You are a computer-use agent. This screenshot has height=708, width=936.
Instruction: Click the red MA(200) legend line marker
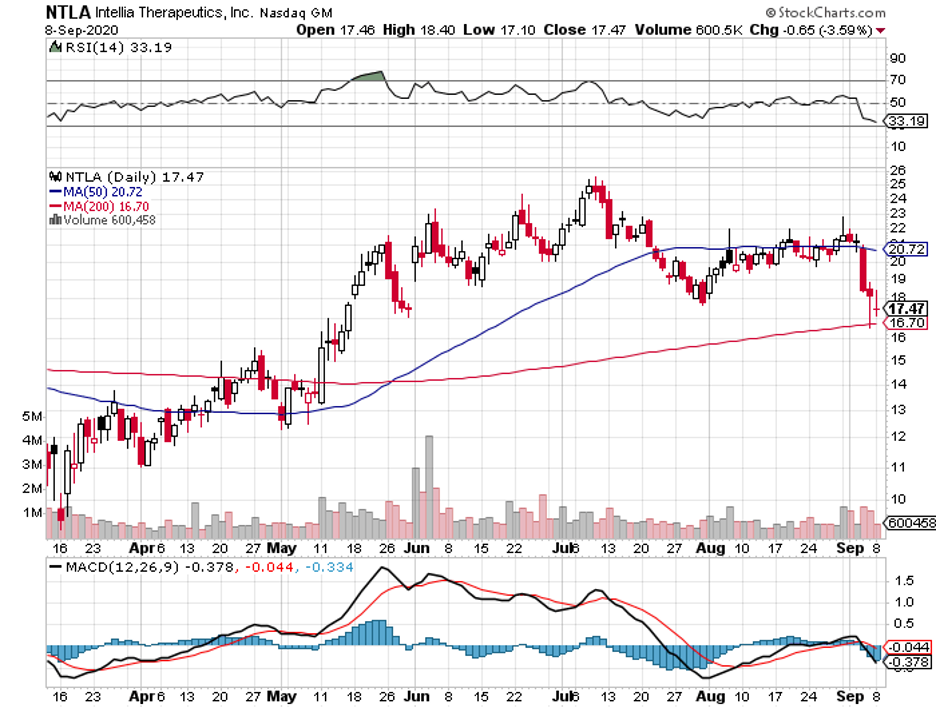(56, 206)
